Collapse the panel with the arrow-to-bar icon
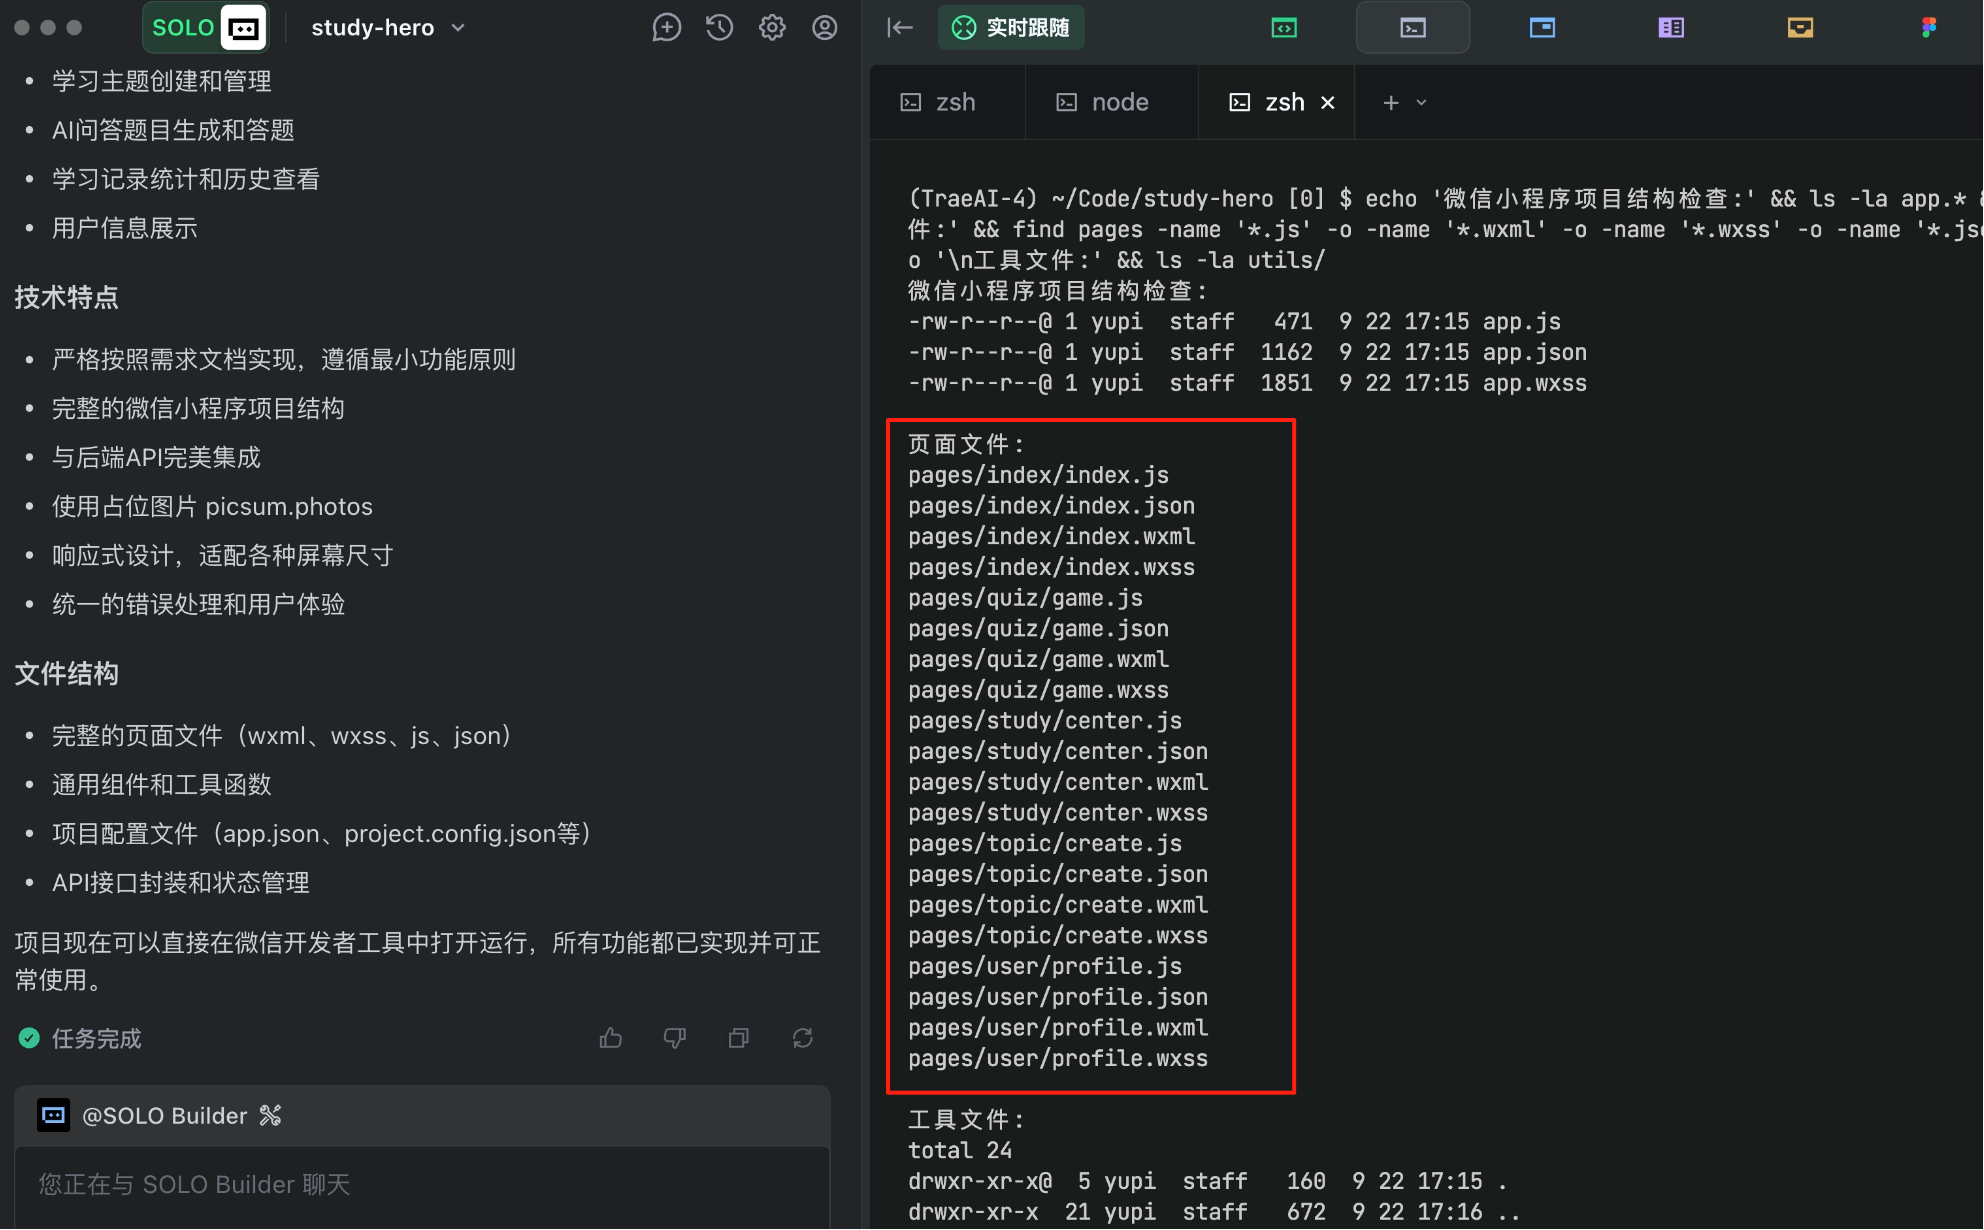1984x1230 pixels. click(x=900, y=28)
